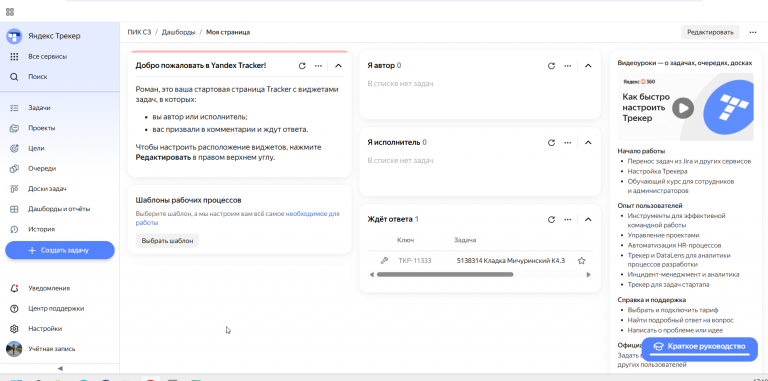The height and width of the screenshot is (381, 768).
Task: Open the Цели sidebar icon
Action: (x=14, y=148)
